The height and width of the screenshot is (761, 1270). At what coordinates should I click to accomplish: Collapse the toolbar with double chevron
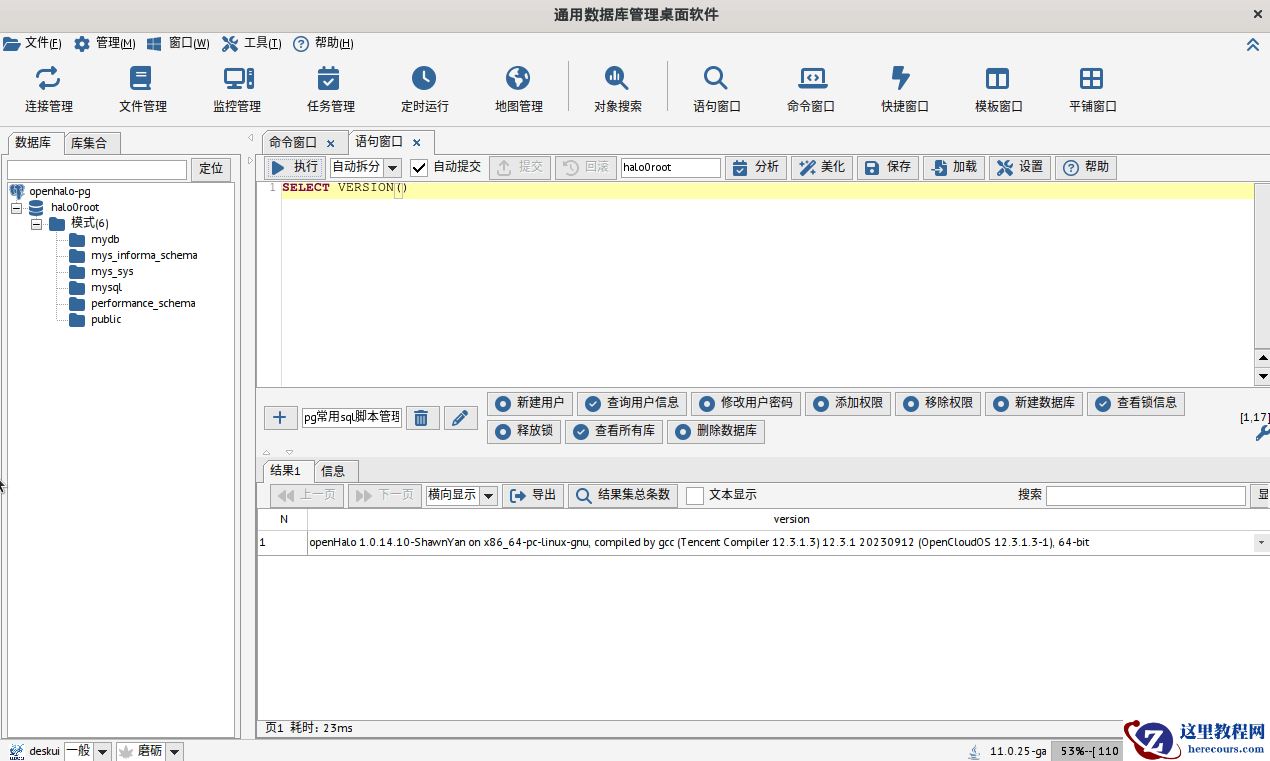(x=1252, y=44)
